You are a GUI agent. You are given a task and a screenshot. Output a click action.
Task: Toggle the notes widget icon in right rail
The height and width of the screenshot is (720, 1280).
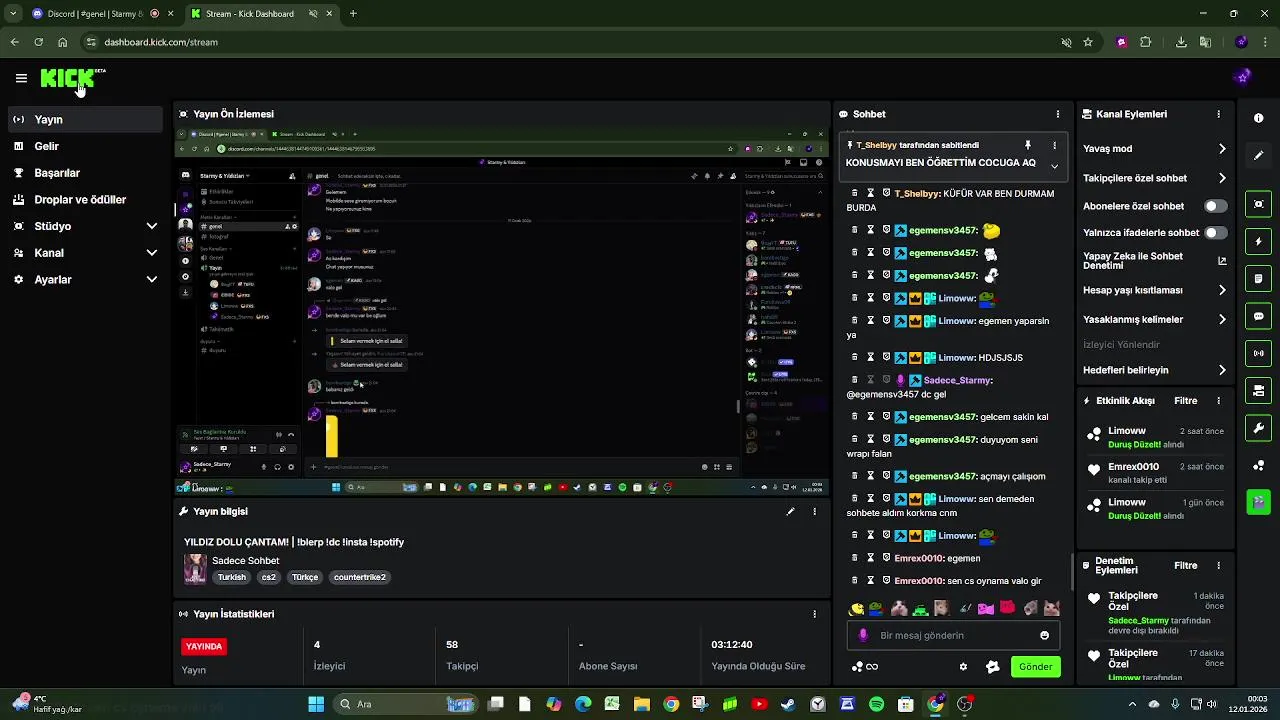pos(1258,279)
